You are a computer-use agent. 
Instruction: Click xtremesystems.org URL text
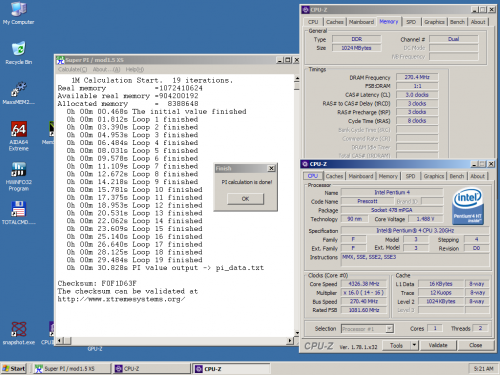(x=121, y=299)
